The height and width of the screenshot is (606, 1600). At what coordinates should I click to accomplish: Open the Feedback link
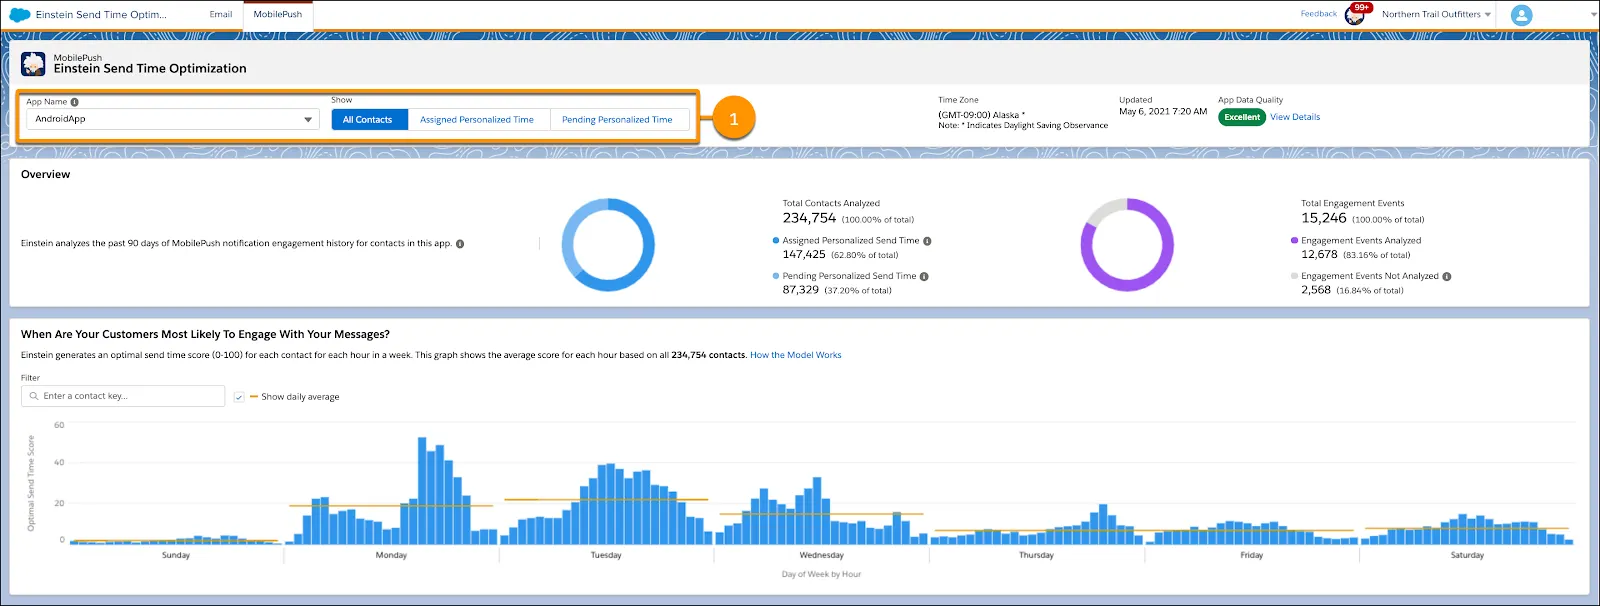click(x=1319, y=14)
